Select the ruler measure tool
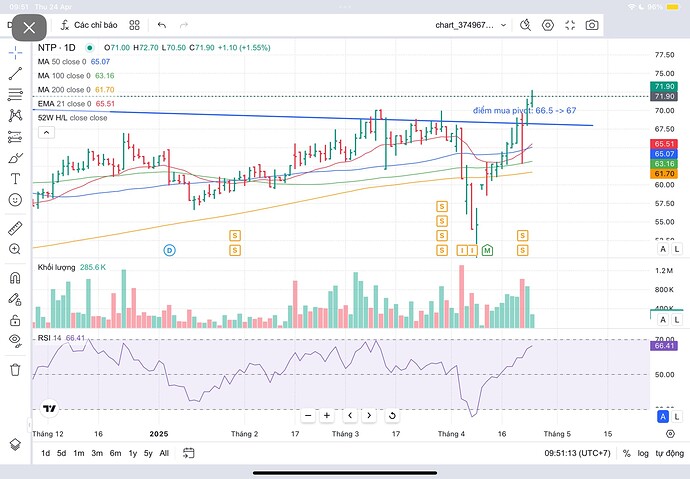This screenshot has width=690, height=479. 15,228
